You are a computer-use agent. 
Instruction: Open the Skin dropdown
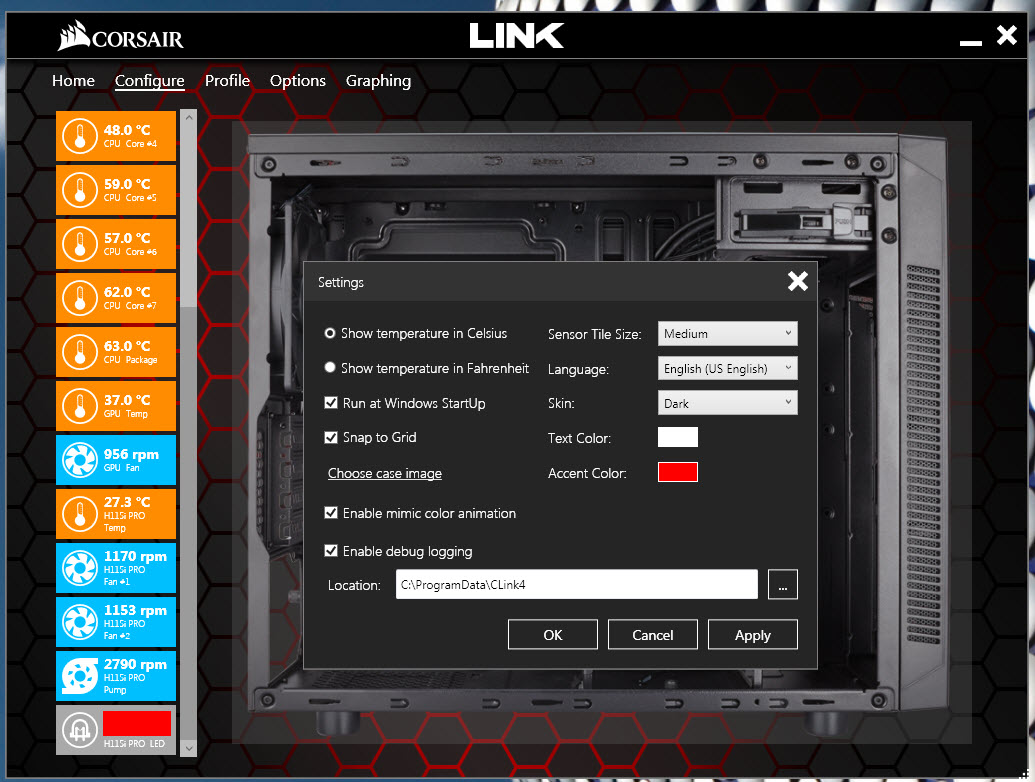727,403
